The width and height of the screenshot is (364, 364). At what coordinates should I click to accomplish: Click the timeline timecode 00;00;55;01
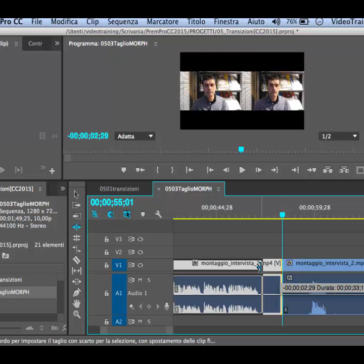112,202
